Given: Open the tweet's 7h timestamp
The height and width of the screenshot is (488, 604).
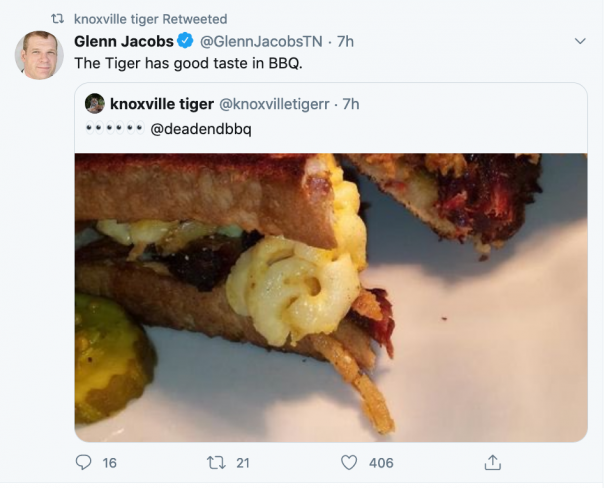Looking at the screenshot, I should (345, 41).
